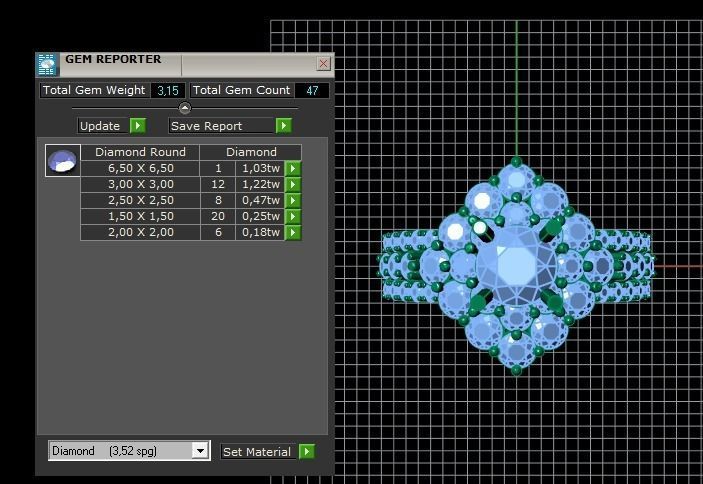Screen dimensions: 703x484
Task: Select the 6,50 X 6,50 size cell
Action: (x=140, y=169)
